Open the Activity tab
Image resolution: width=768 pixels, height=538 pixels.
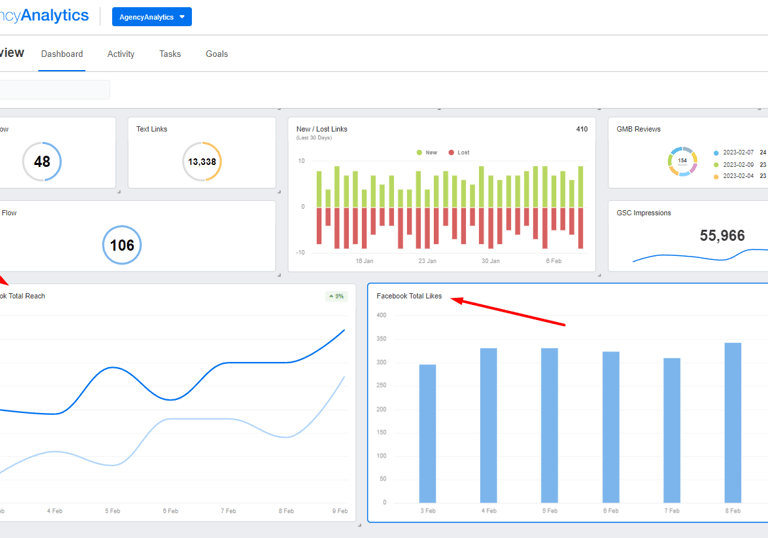(120, 54)
